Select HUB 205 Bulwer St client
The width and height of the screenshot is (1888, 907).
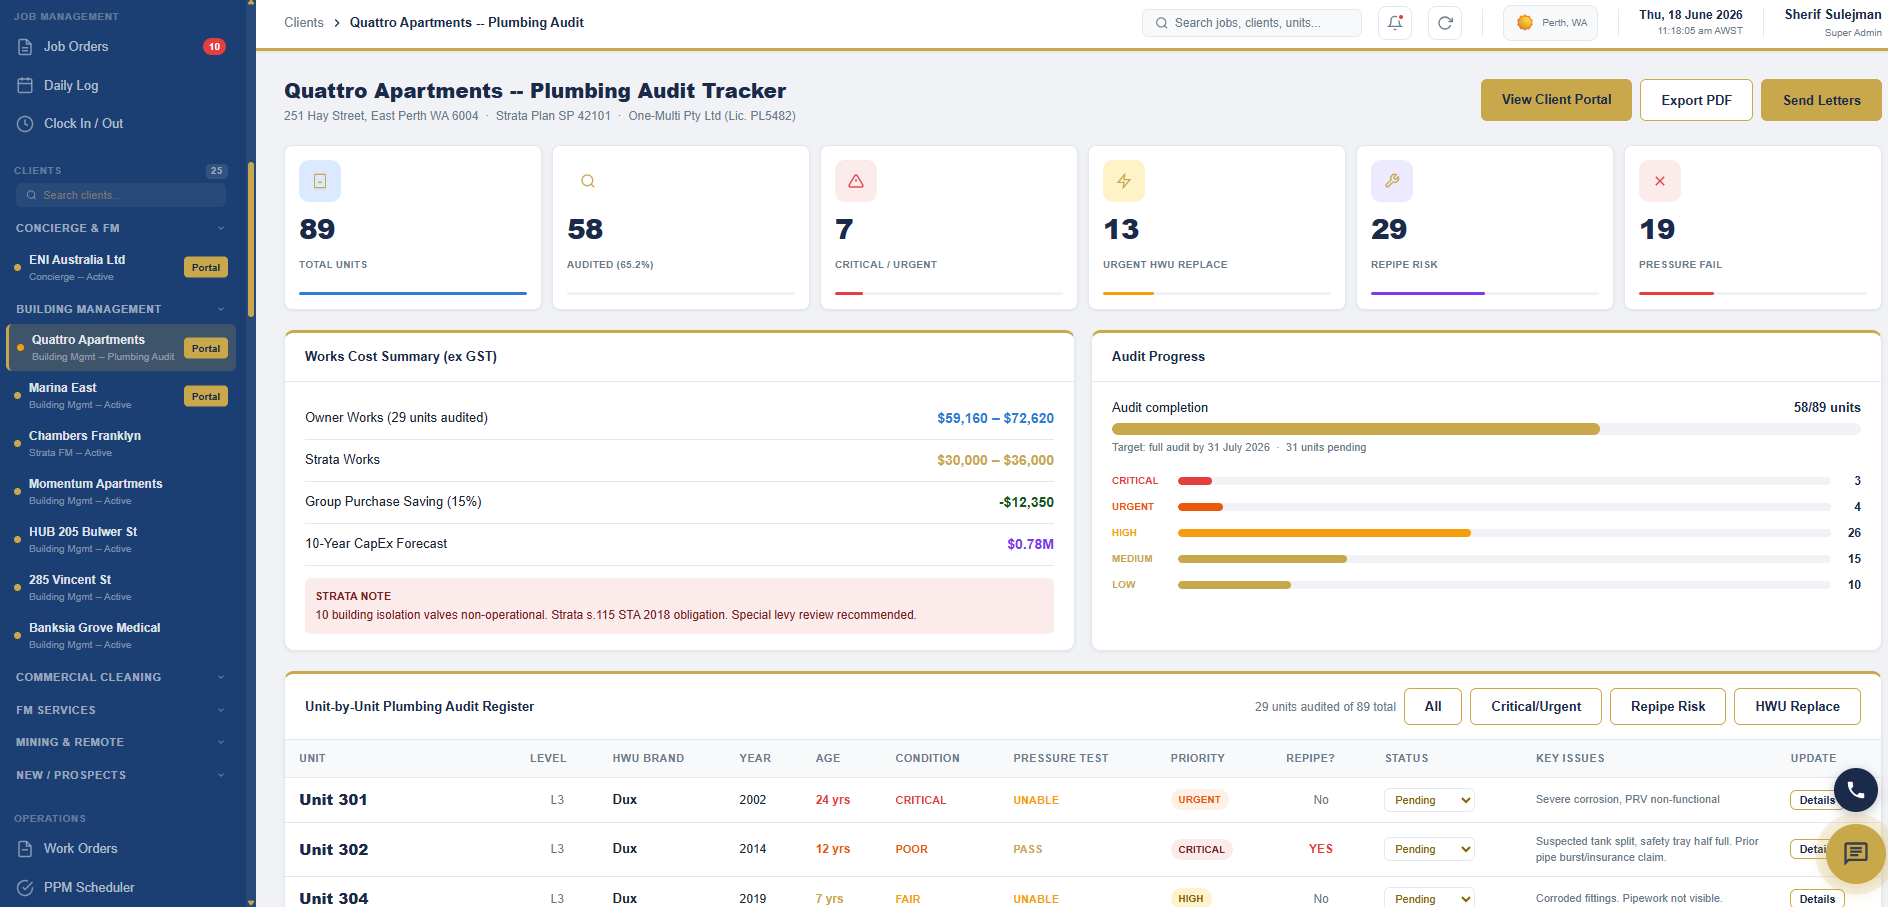(x=121, y=539)
